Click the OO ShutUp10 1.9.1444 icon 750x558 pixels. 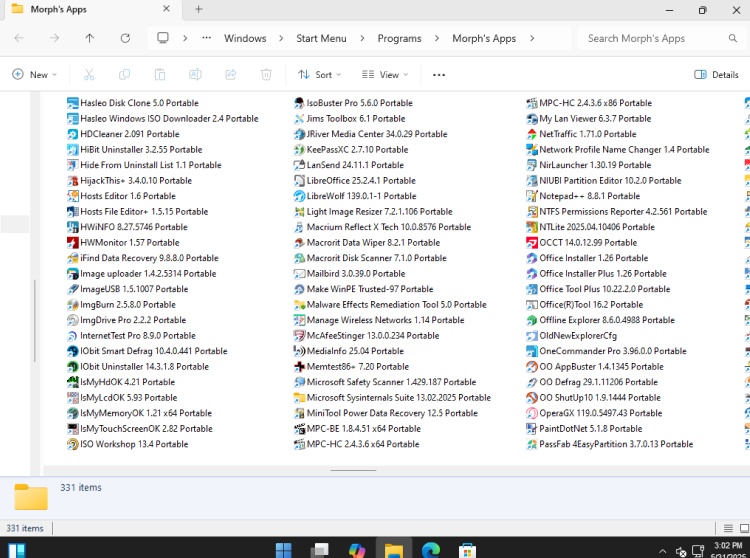click(x=532, y=398)
